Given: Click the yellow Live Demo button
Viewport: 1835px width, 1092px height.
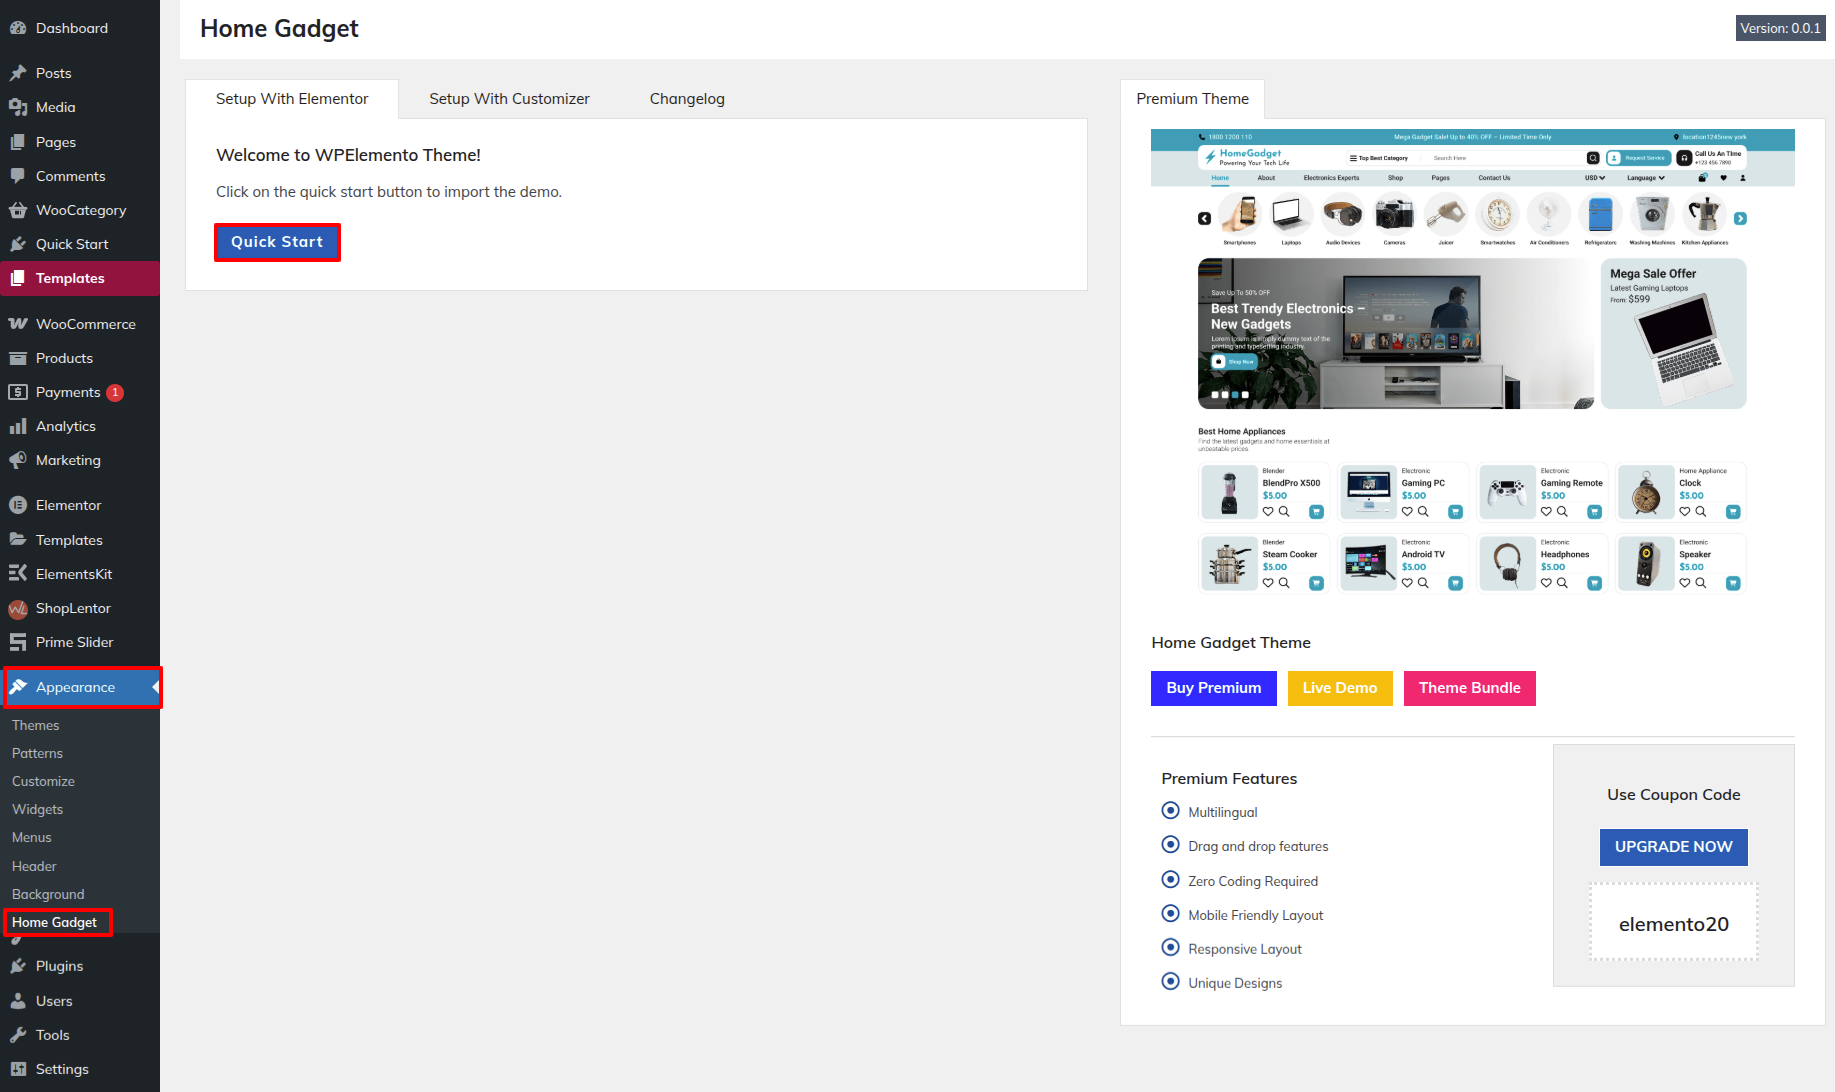Looking at the screenshot, I should coord(1339,688).
